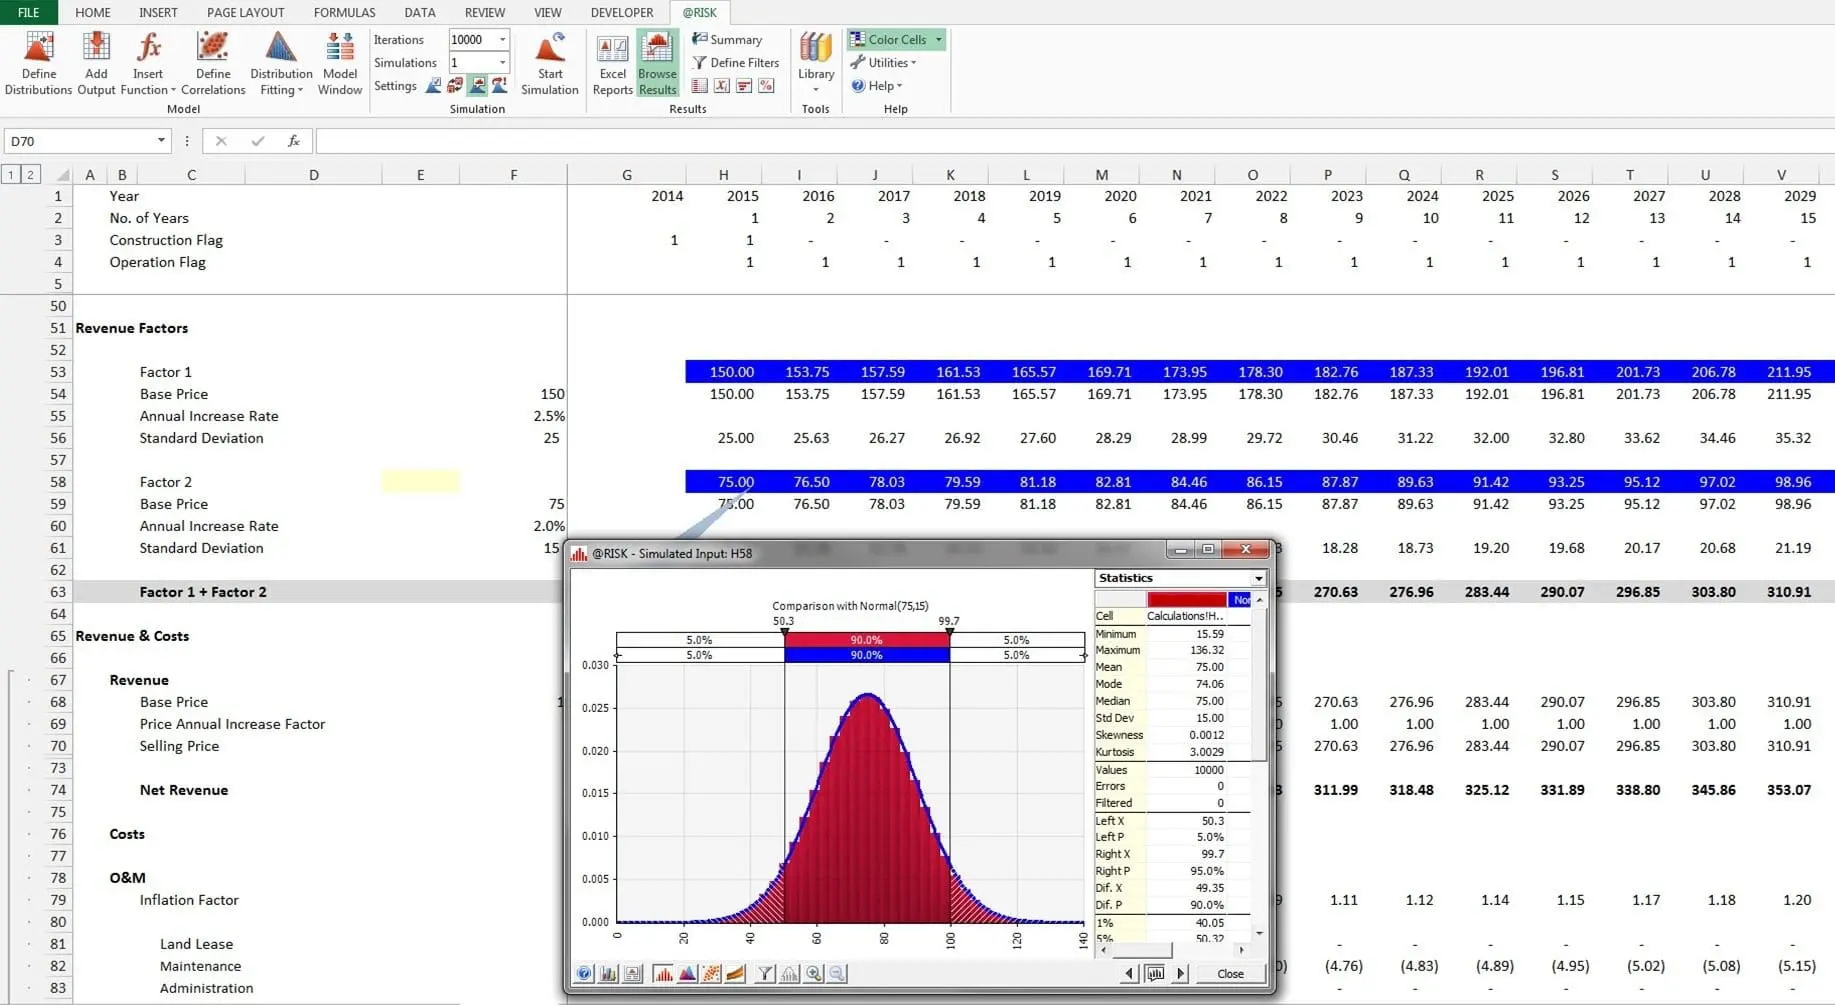Toggle the Browse Results button
1835x1005 pixels.
click(x=657, y=63)
